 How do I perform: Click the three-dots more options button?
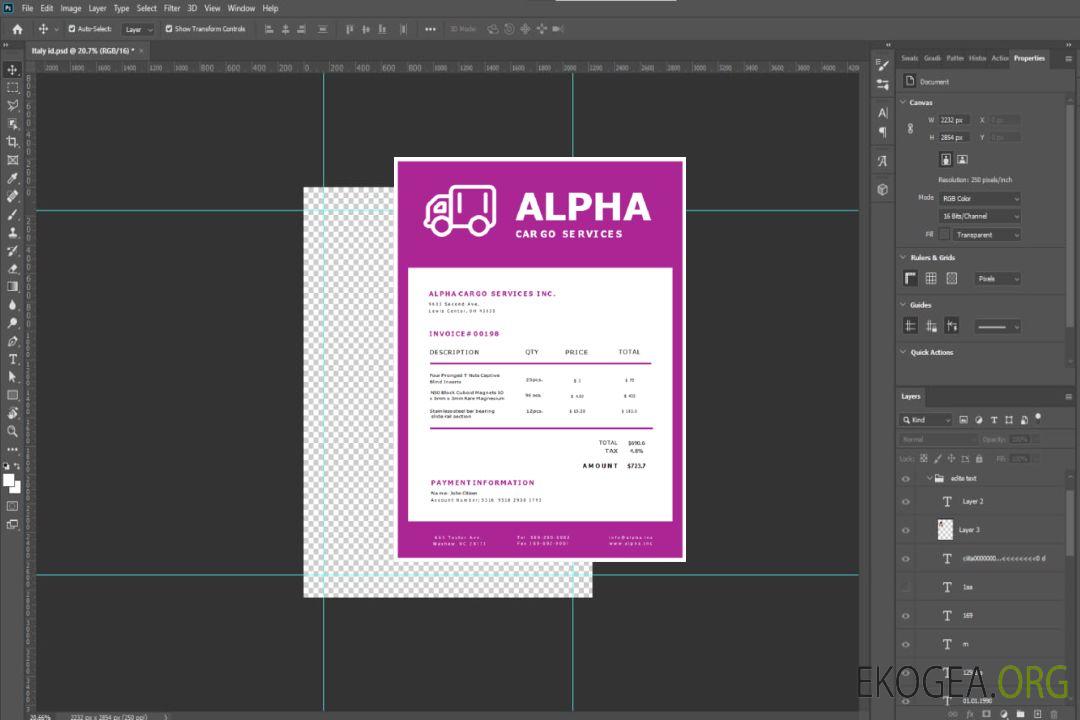(430, 29)
